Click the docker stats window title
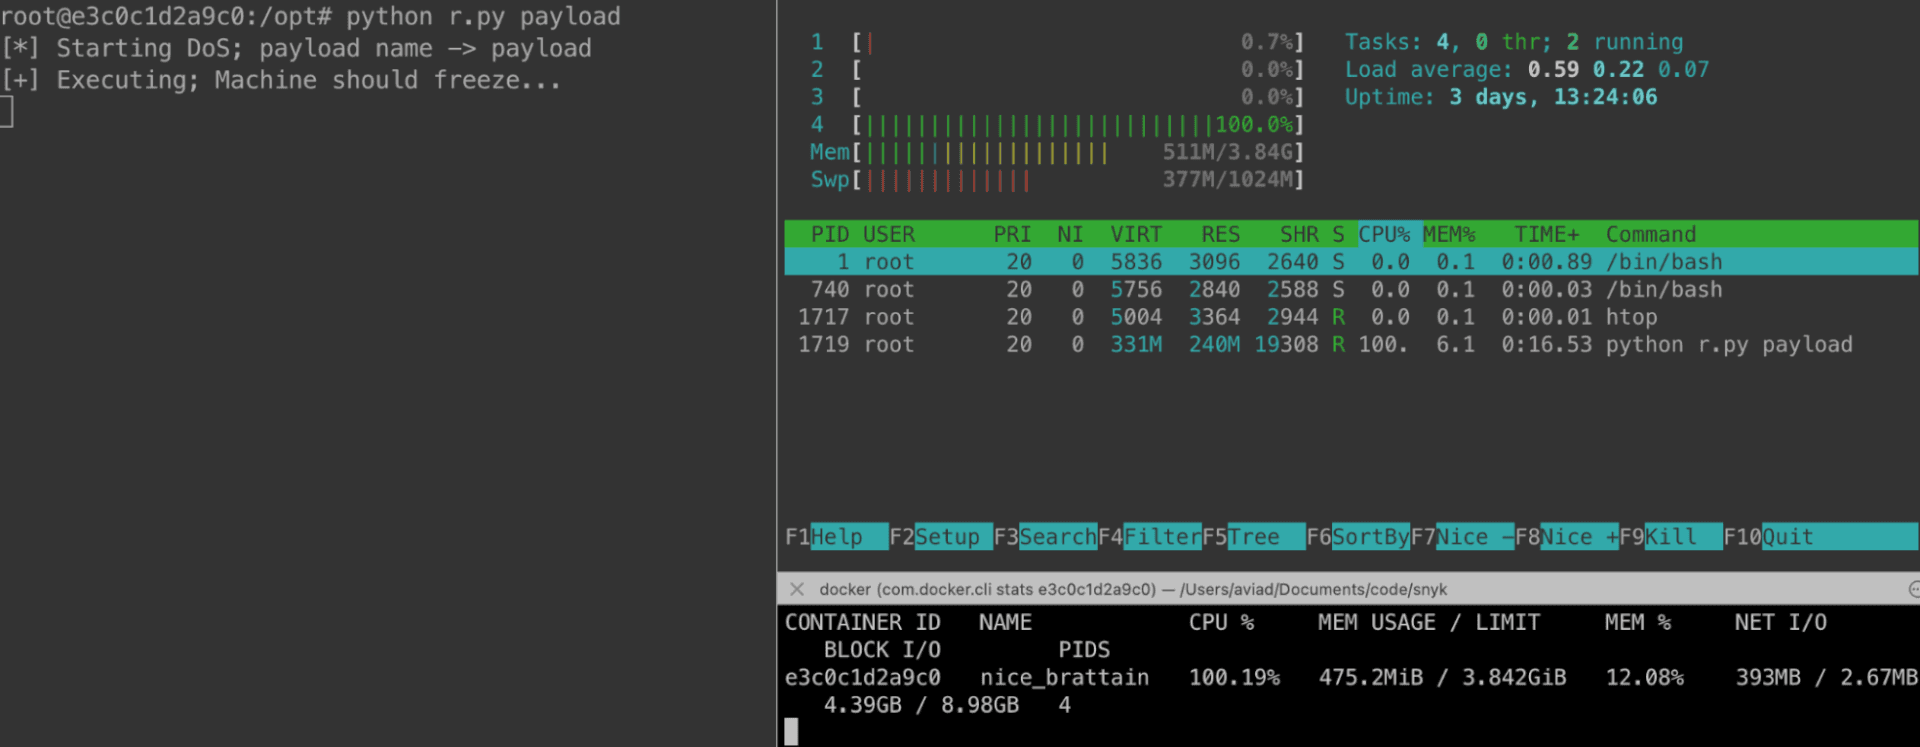 point(1133,589)
